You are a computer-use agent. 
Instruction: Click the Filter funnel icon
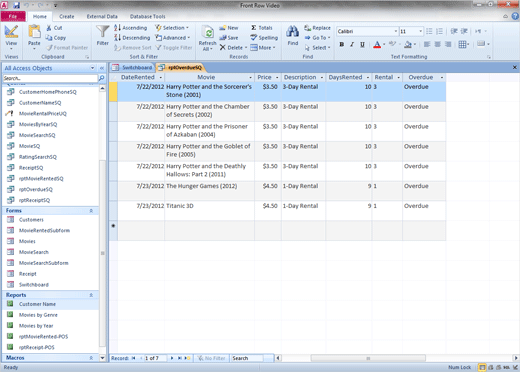coord(102,32)
